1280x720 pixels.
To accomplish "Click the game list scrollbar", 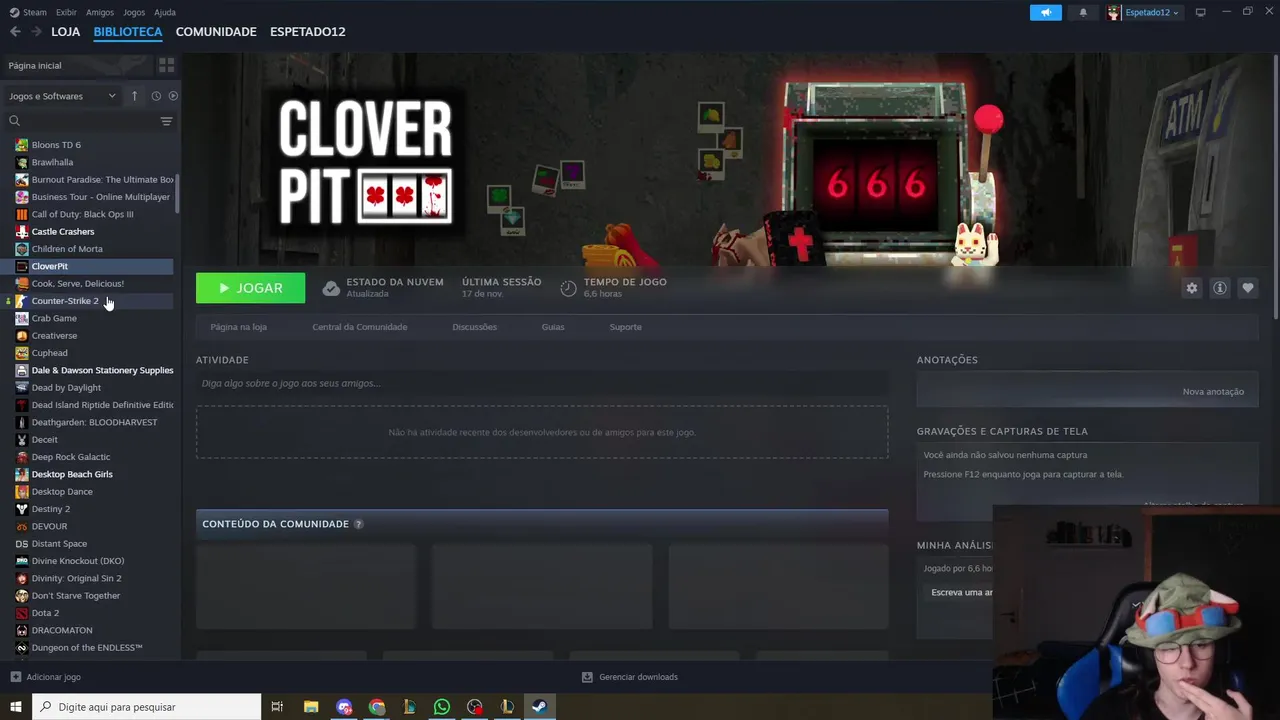I will tap(177, 195).
